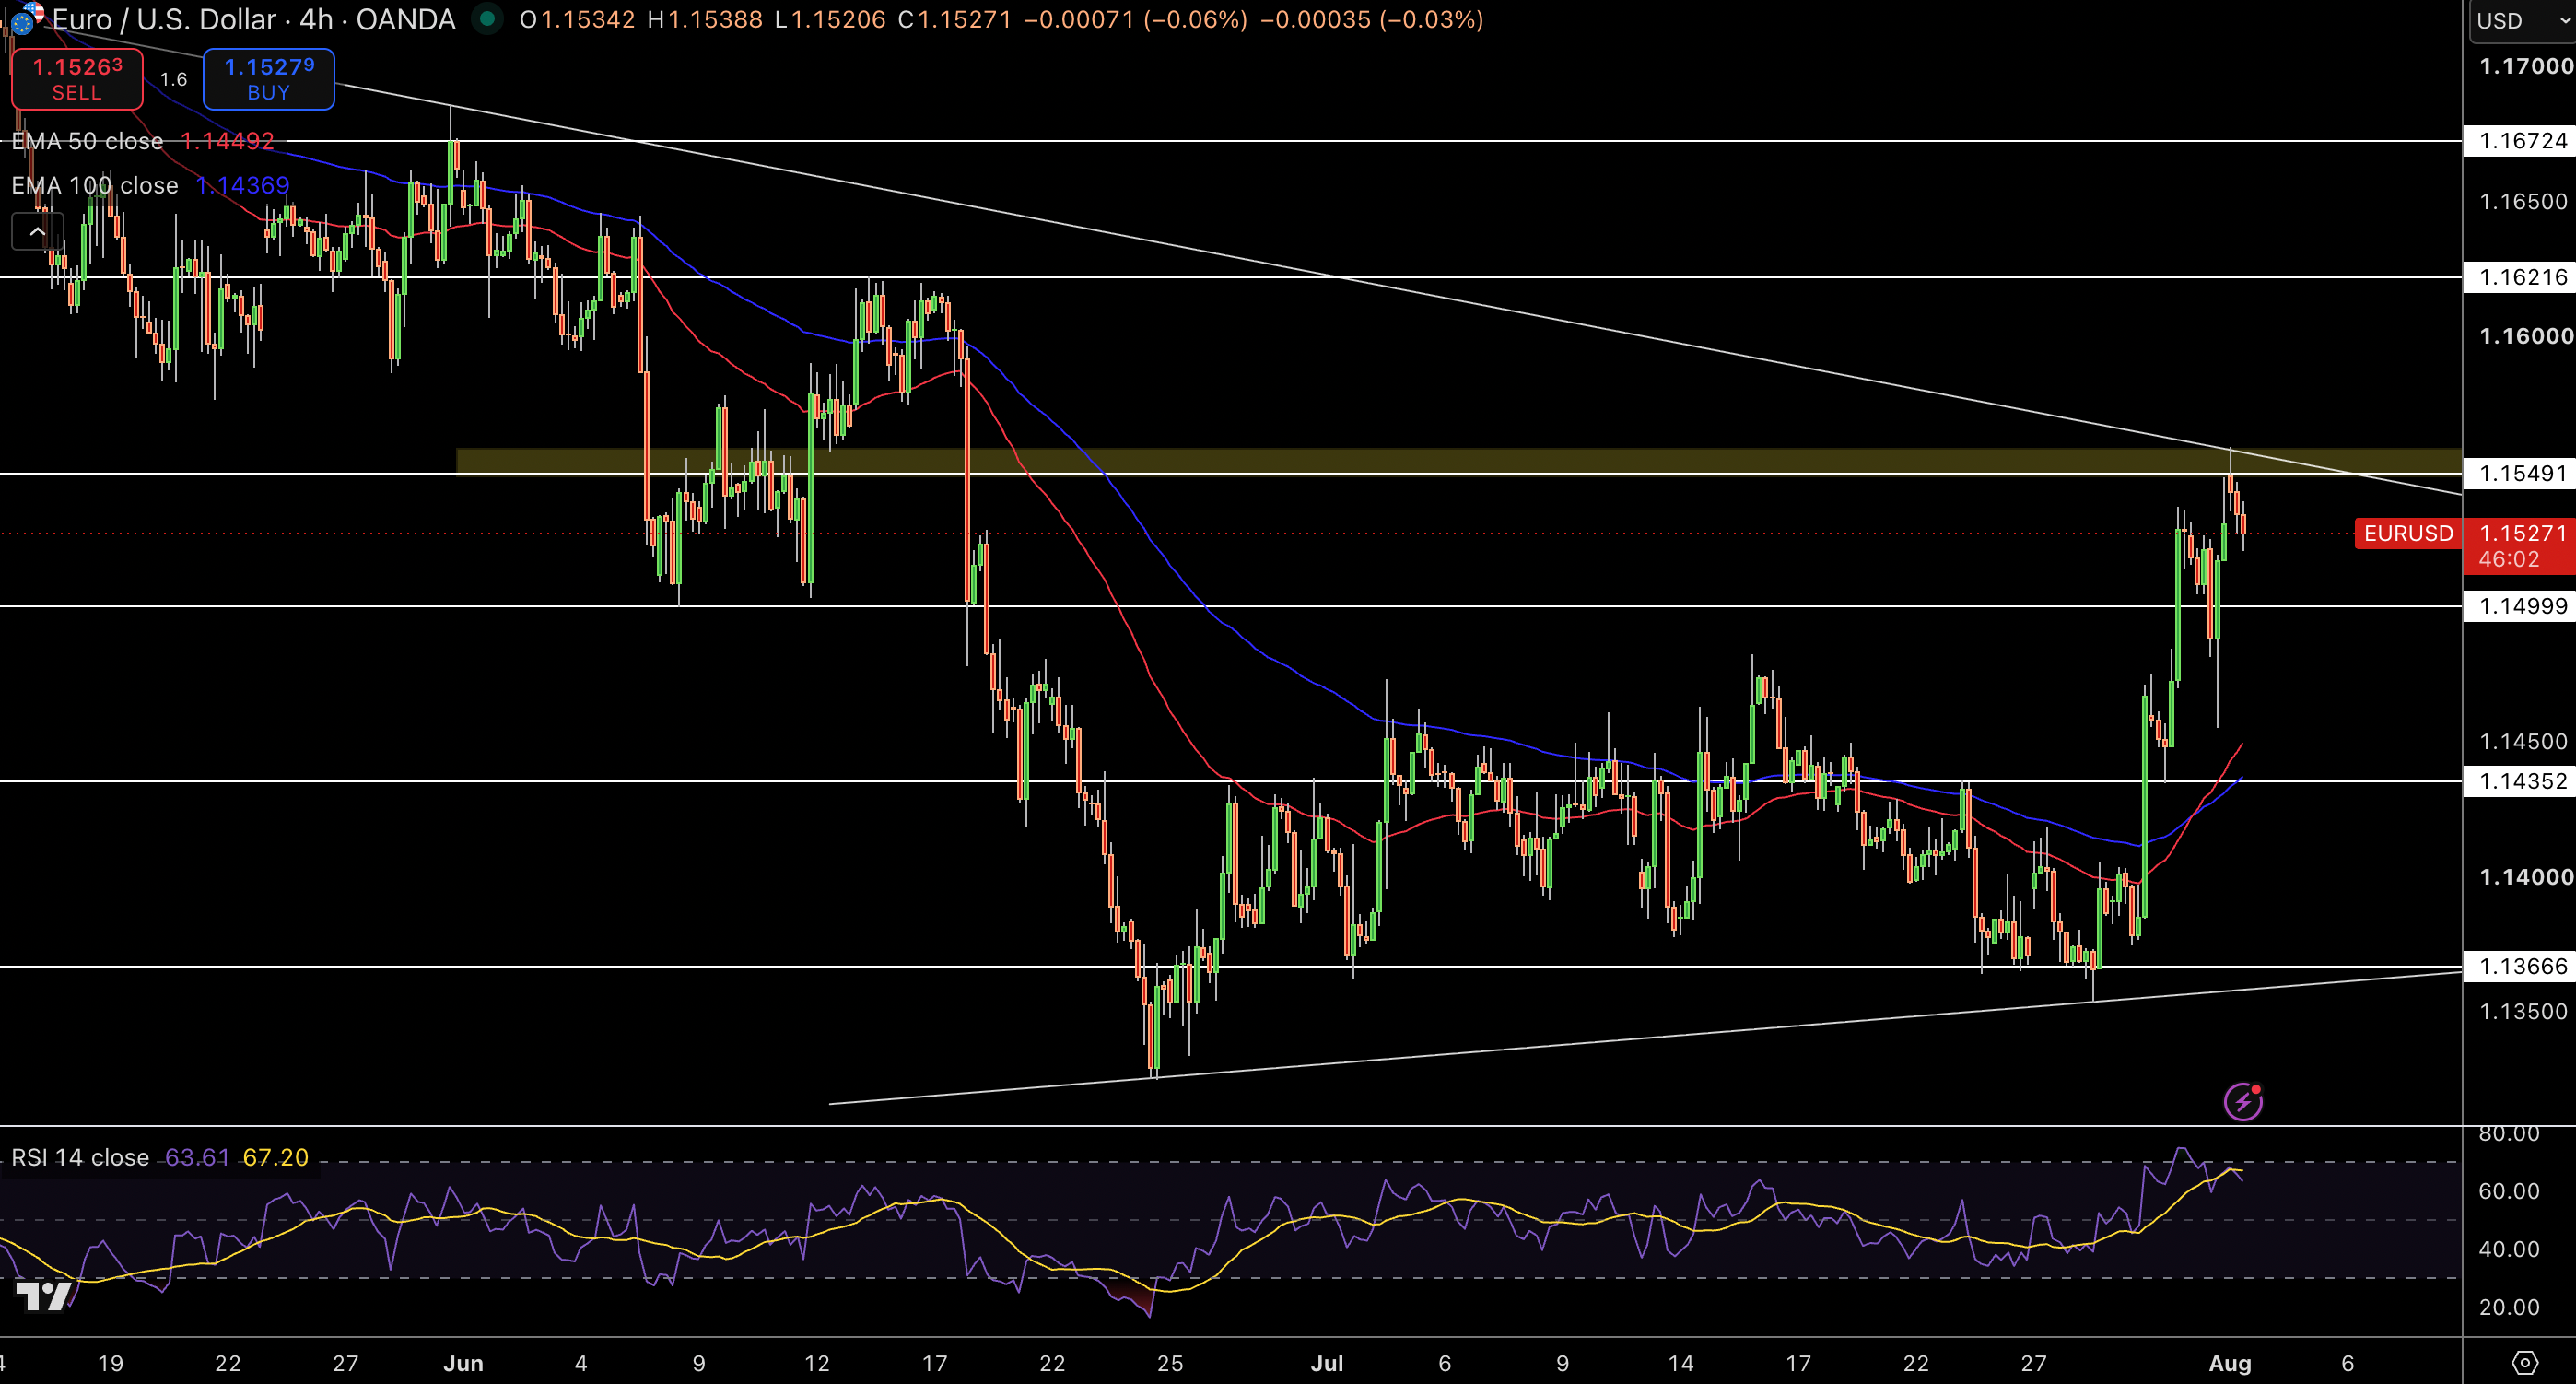
Task: Select the EMA 50 close indicator label
Action: 87,141
